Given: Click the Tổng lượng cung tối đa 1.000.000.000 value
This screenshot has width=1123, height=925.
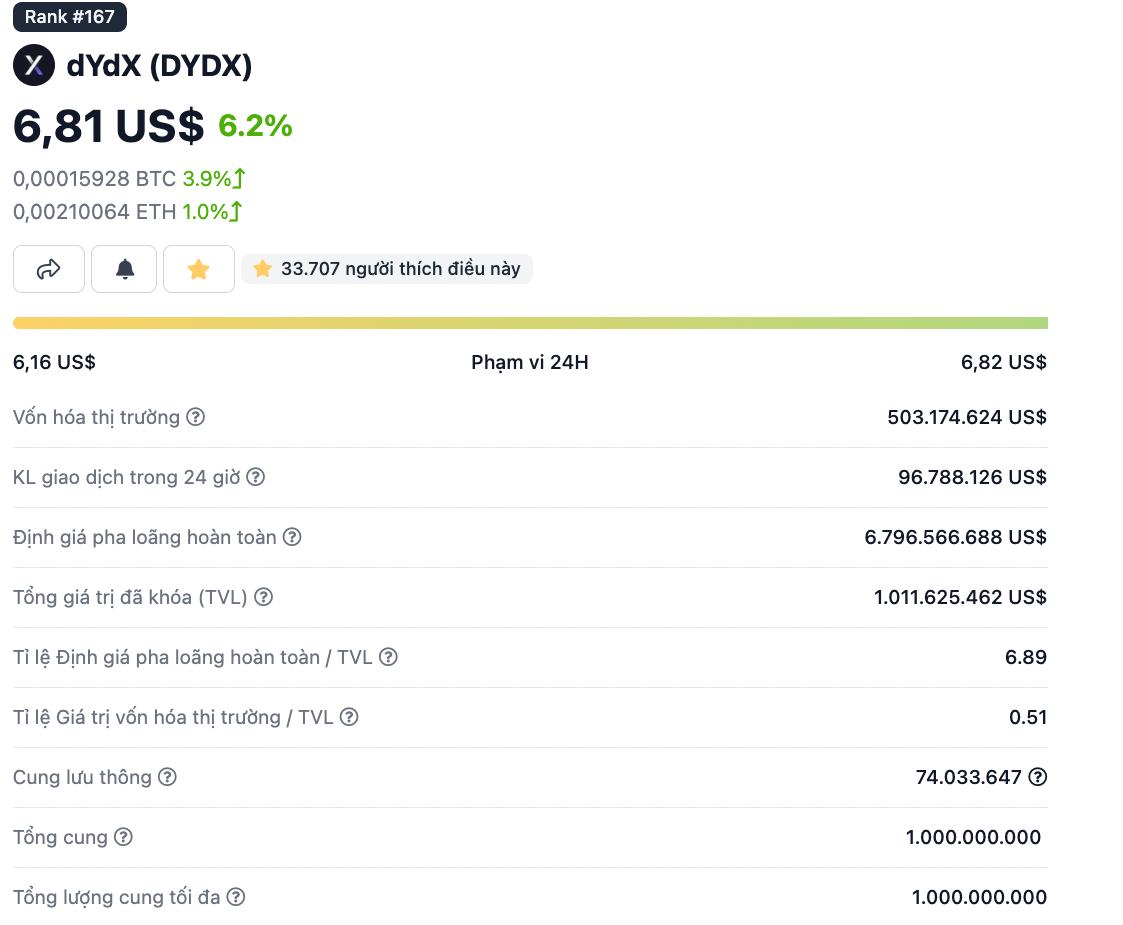Looking at the screenshot, I should point(979,897).
